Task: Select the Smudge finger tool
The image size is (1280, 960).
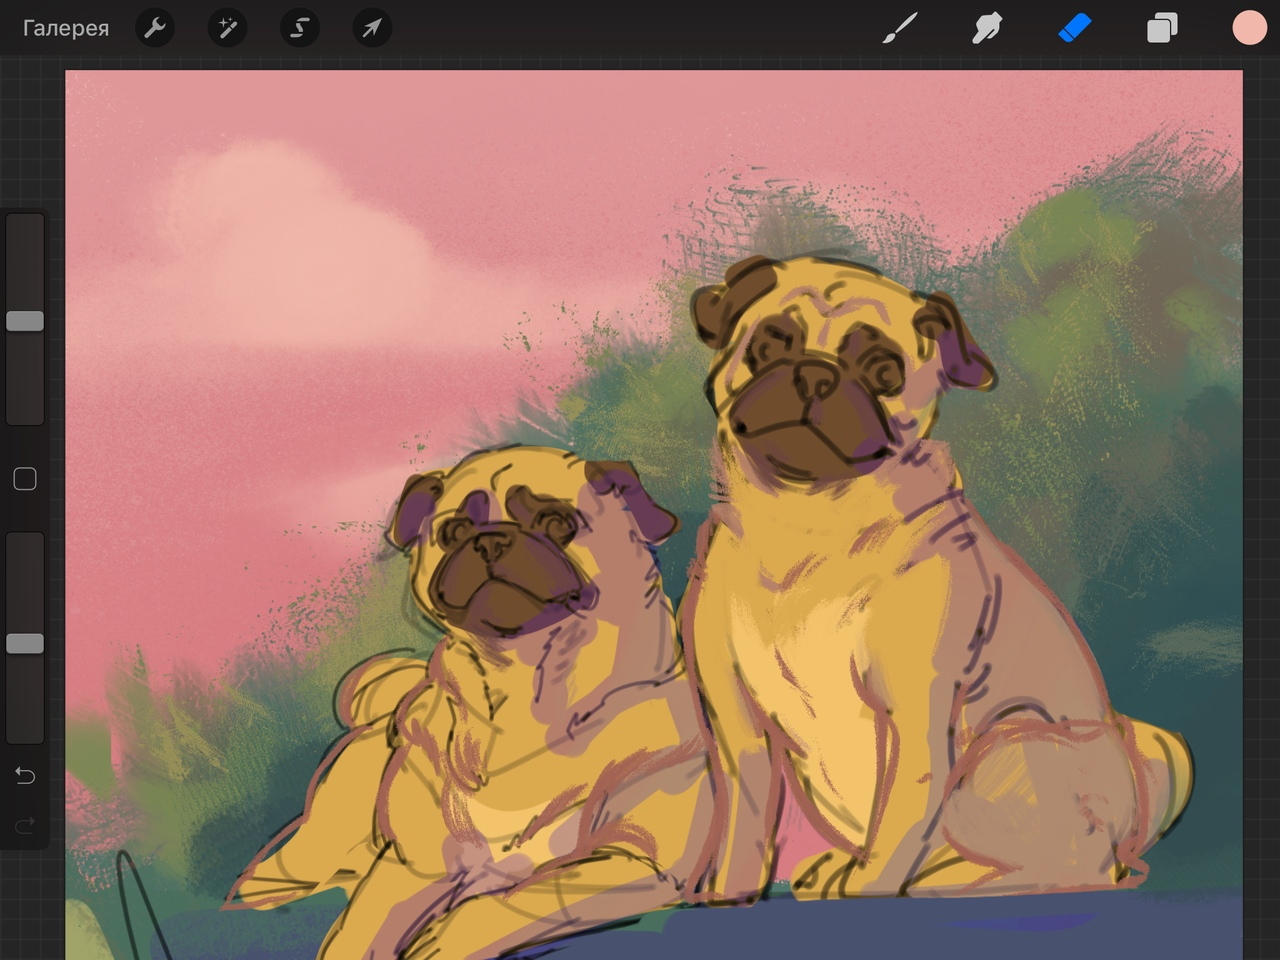Action: (x=987, y=28)
